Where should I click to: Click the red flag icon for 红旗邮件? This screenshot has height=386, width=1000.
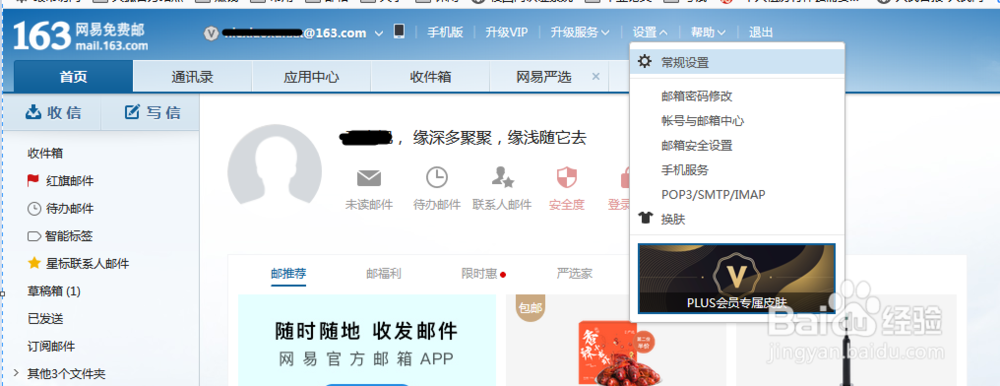[33, 181]
